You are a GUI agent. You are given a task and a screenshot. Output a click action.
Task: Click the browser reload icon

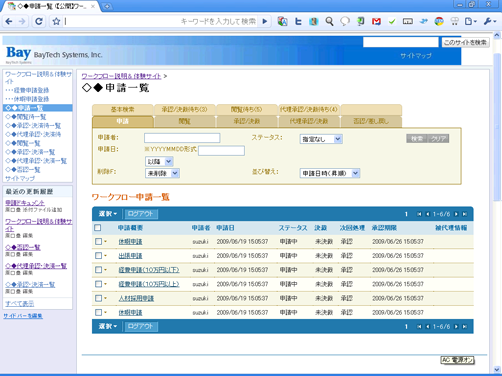39,22
